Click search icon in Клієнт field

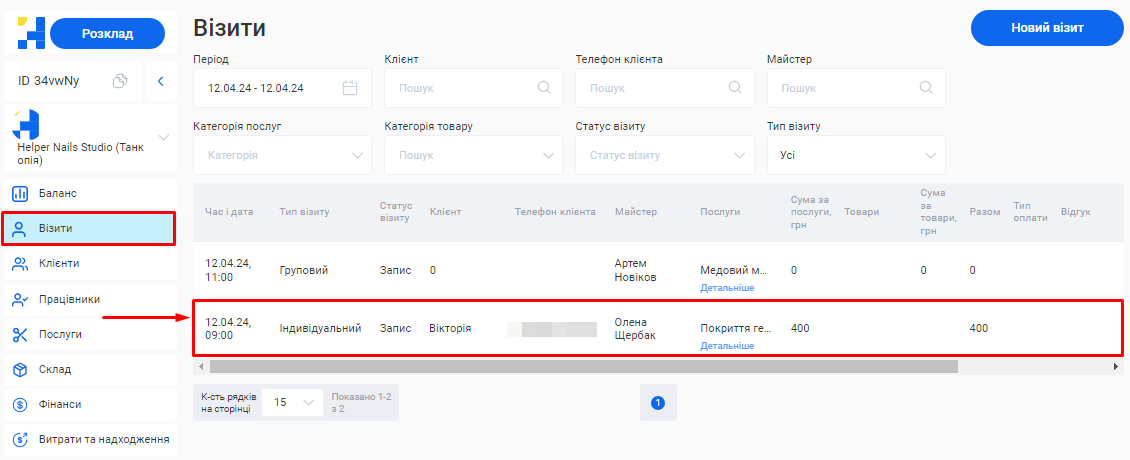[544, 88]
